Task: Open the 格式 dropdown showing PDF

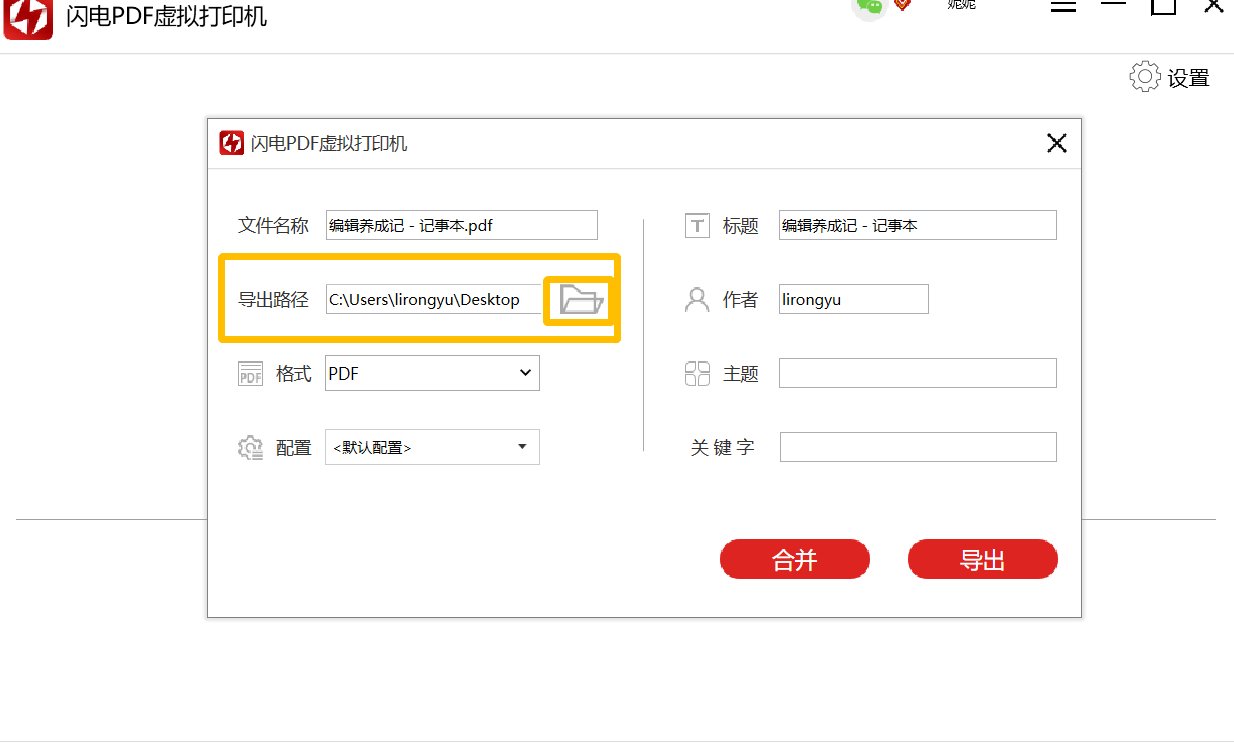Action: (x=432, y=372)
